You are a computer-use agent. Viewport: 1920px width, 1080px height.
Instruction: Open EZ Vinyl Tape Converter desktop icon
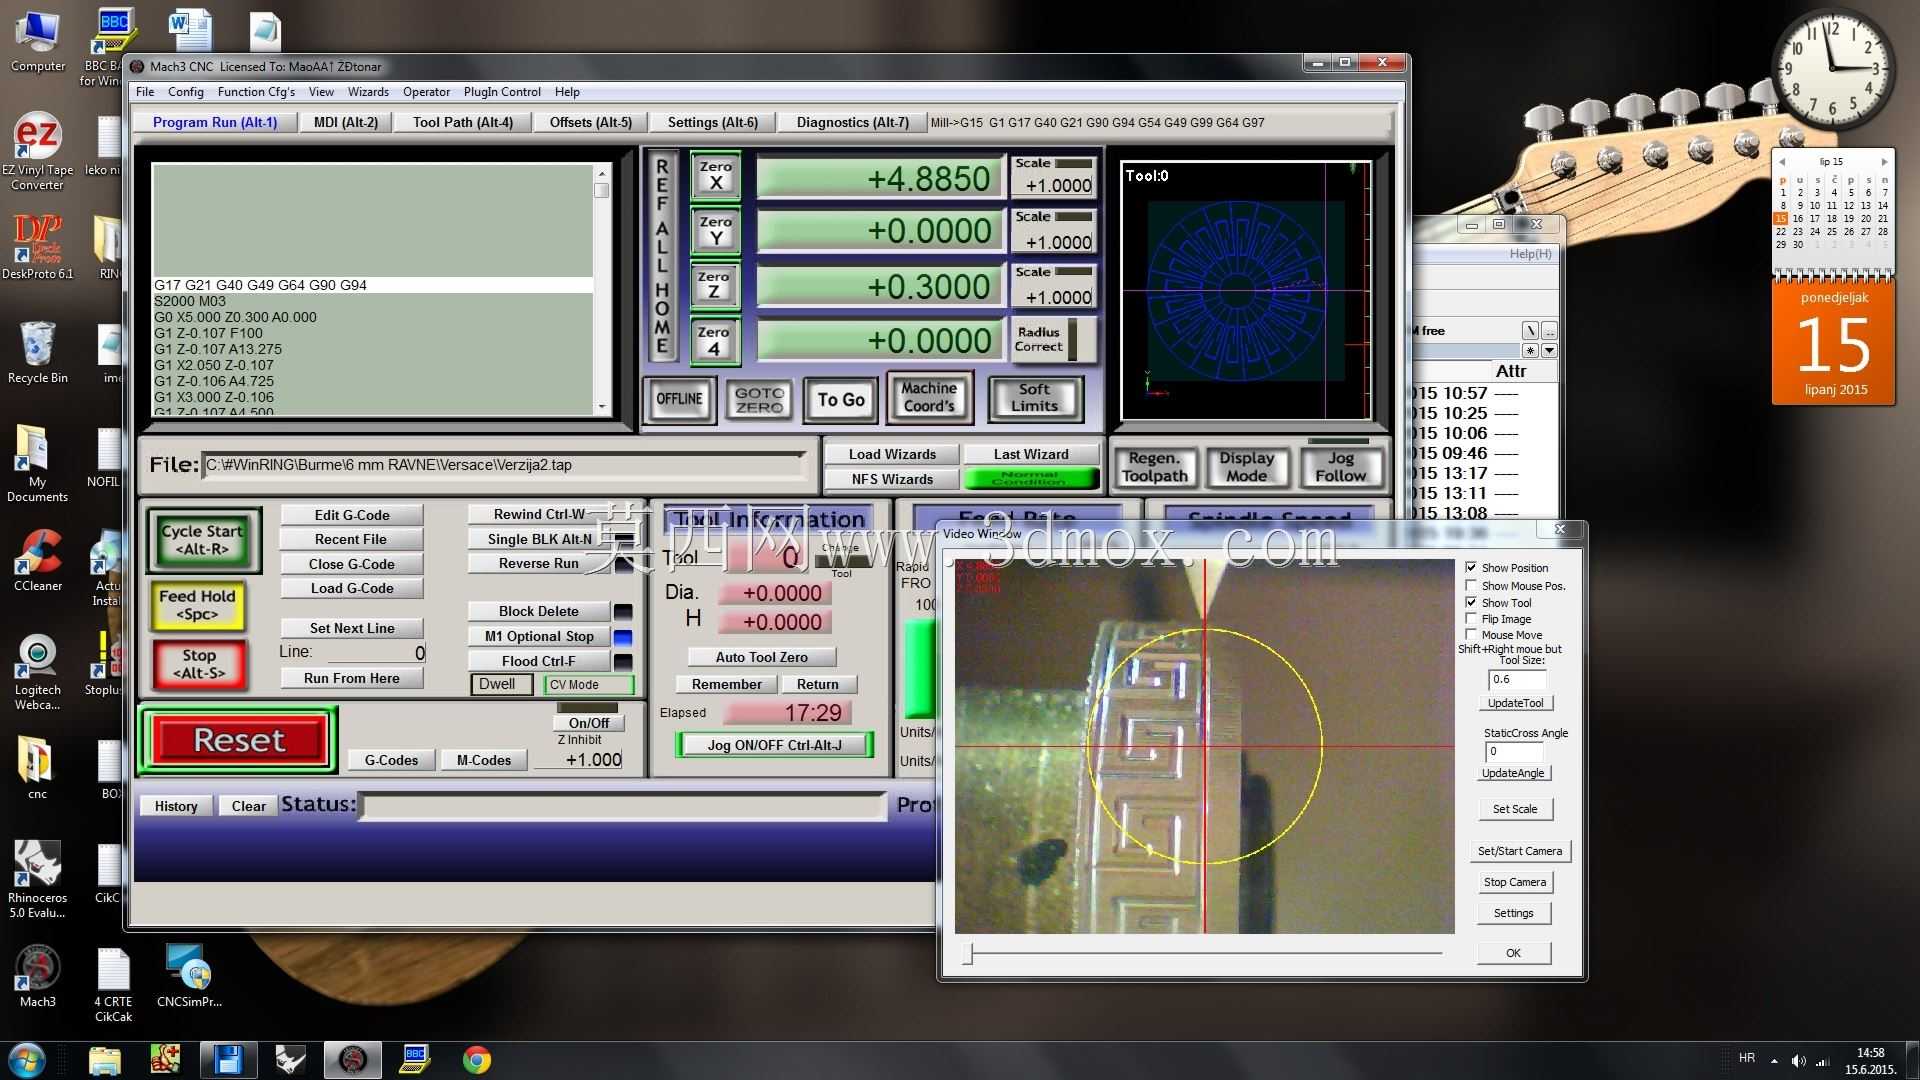pyautogui.click(x=38, y=152)
